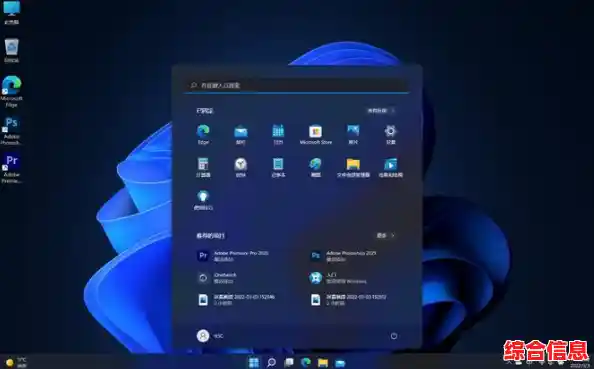Click the Windows Start button on taskbar
This screenshot has width=594, height=369.
click(x=254, y=362)
